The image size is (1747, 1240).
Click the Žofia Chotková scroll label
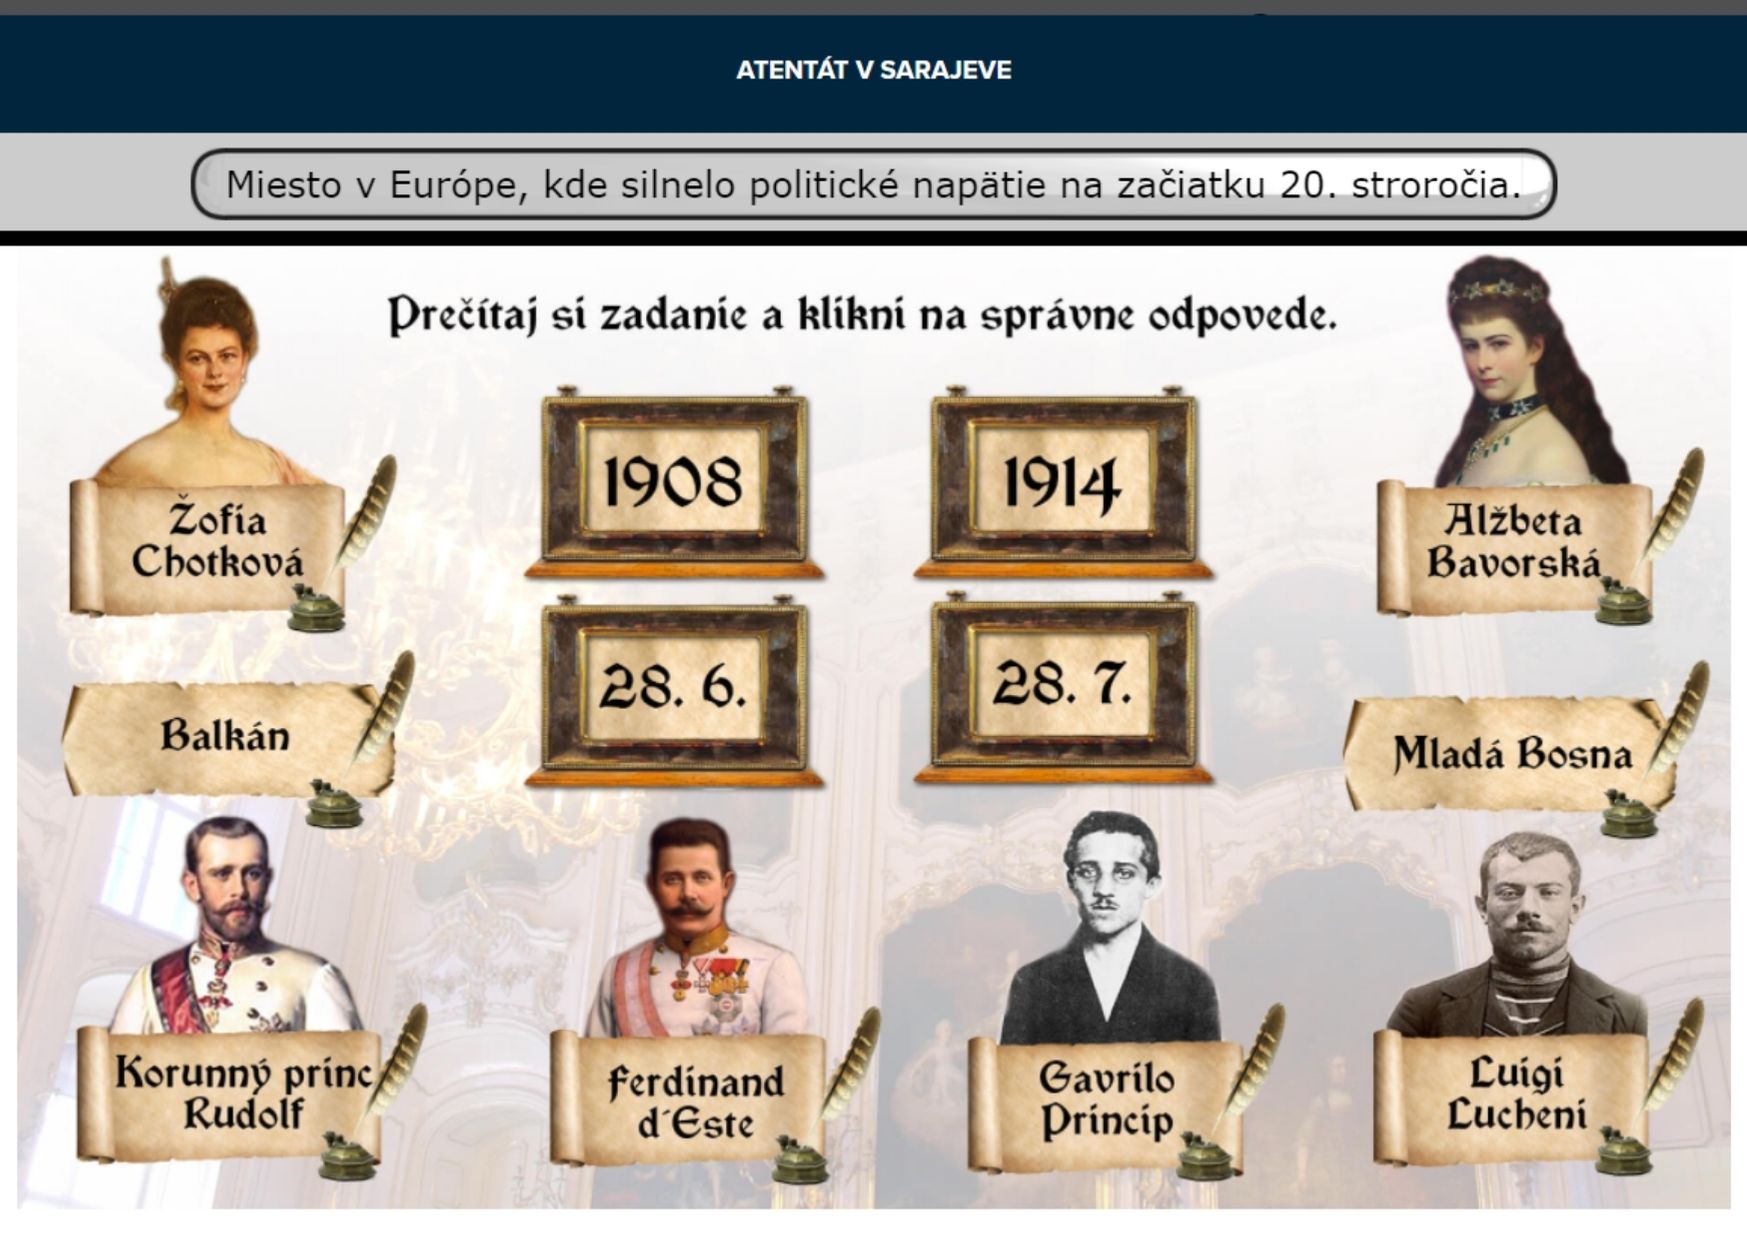[x=208, y=546]
